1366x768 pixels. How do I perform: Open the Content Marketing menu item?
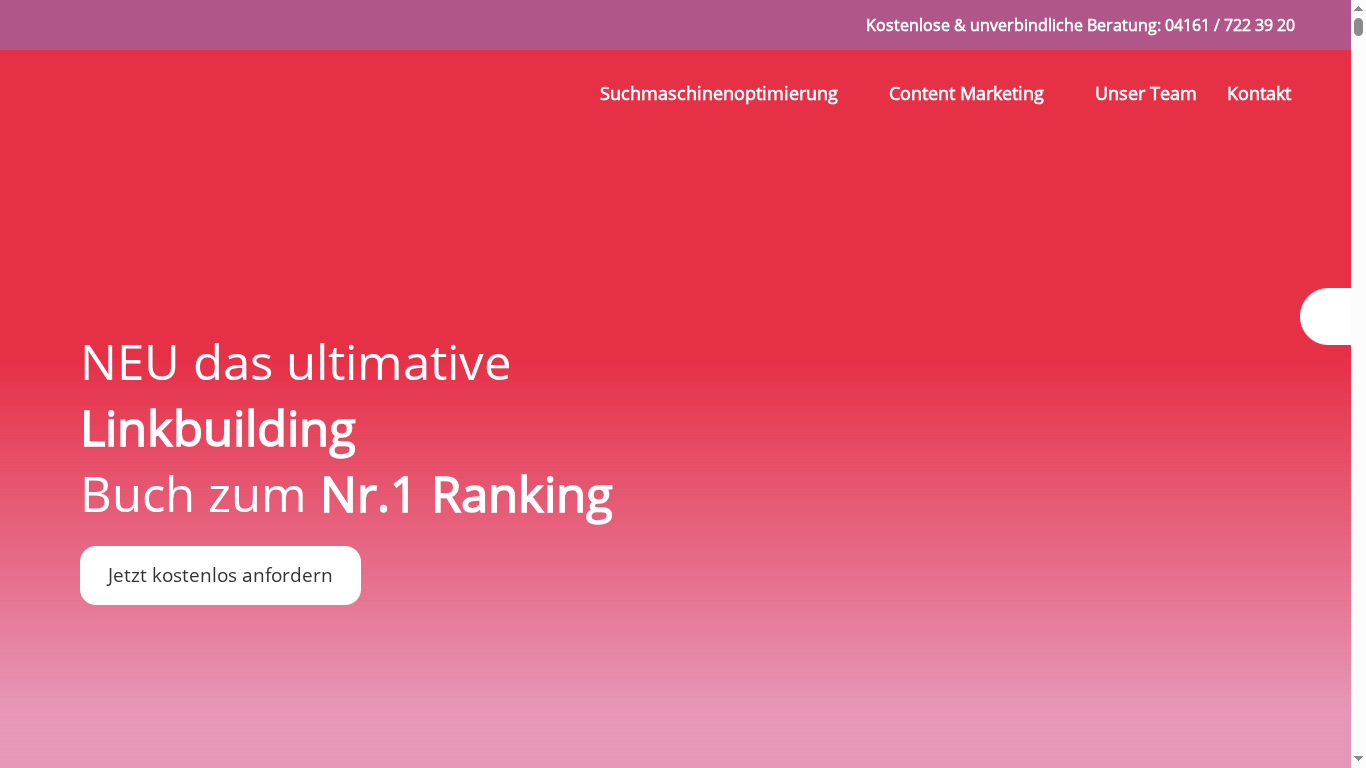[x=965, y=94]
